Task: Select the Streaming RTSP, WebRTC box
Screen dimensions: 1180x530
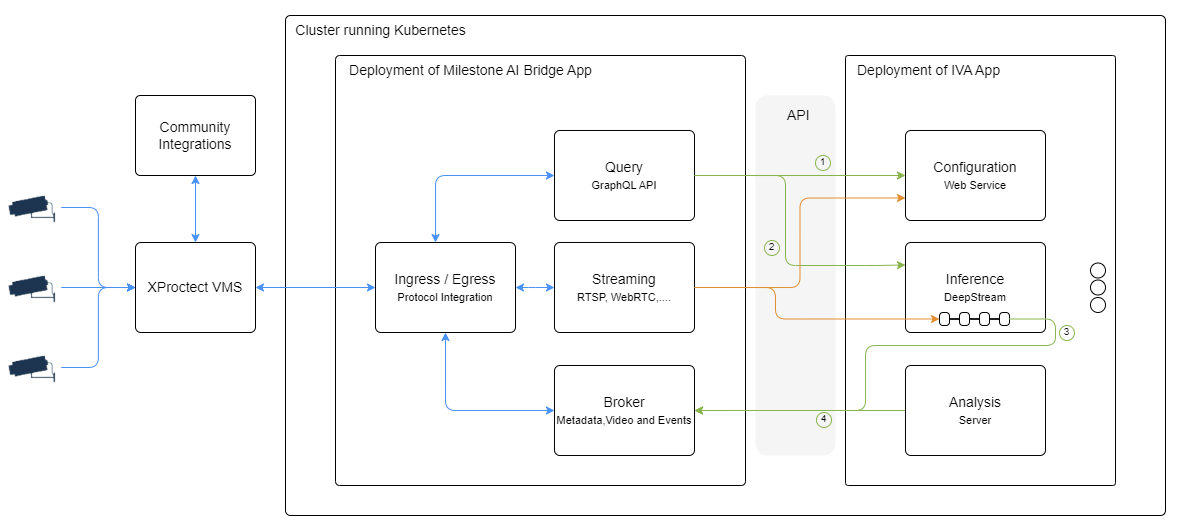Action: (624, 287)
